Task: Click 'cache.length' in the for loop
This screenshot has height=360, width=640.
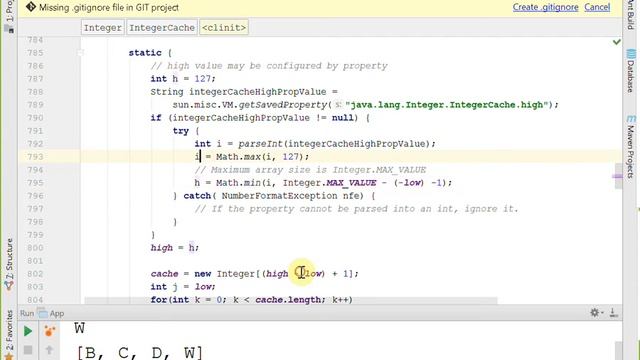Action: [287, 300]
